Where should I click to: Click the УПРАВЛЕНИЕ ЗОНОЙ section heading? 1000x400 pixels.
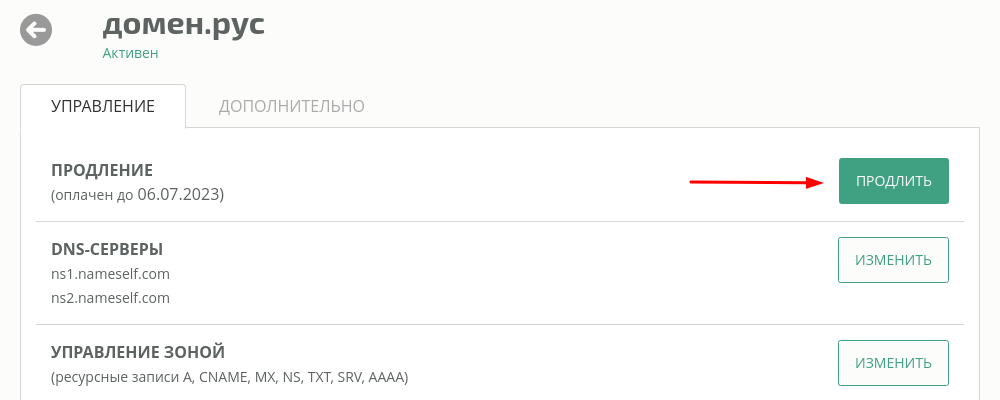138,352
